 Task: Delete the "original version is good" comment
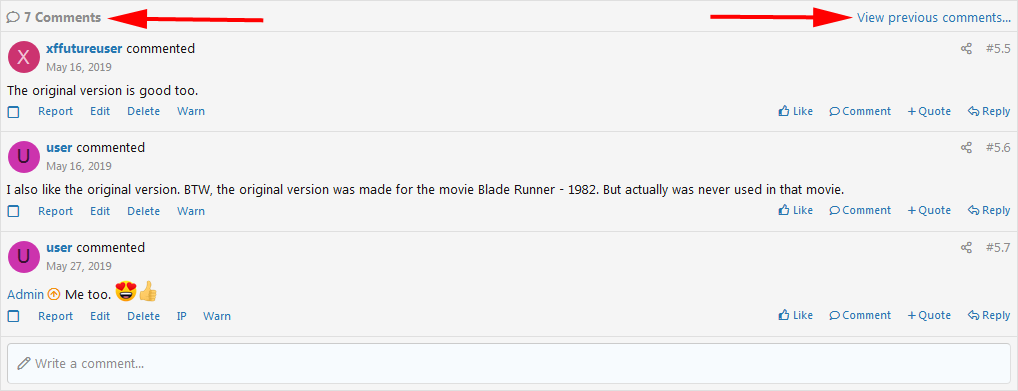(x=143, y=112)
